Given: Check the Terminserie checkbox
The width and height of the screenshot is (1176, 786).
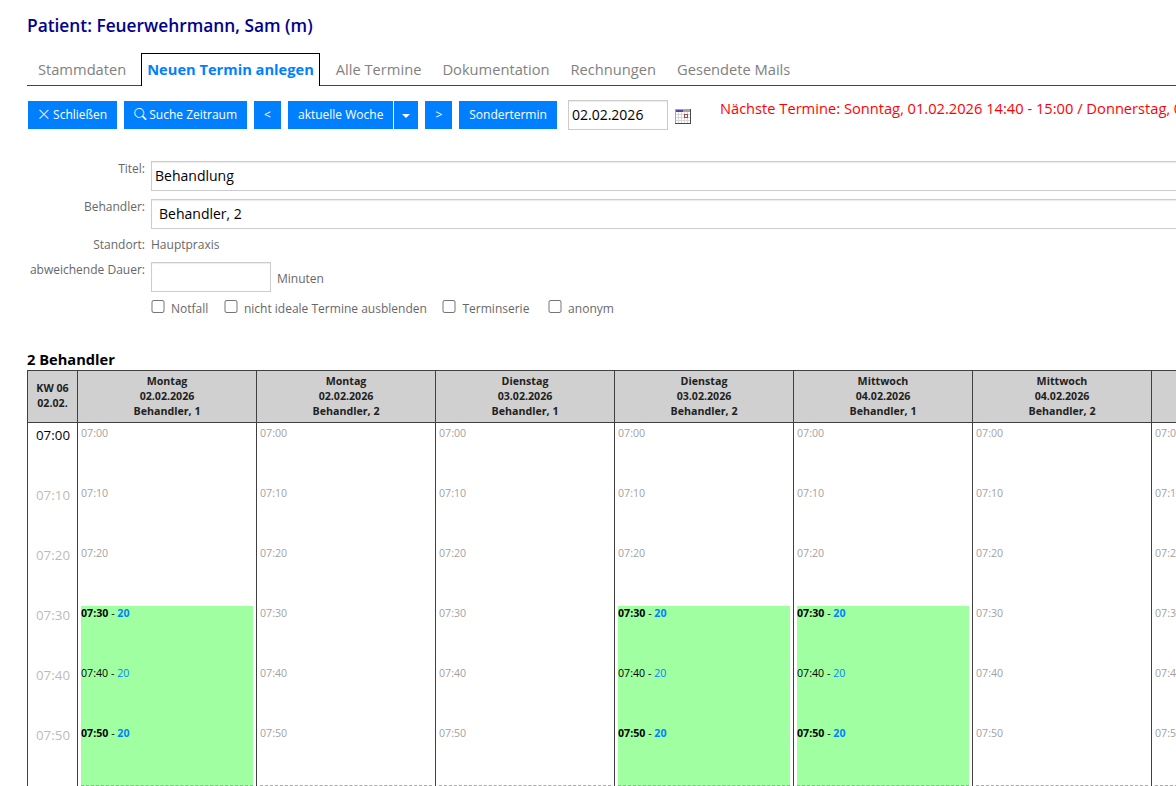Looking at the screenshot, I should [449, 307].
